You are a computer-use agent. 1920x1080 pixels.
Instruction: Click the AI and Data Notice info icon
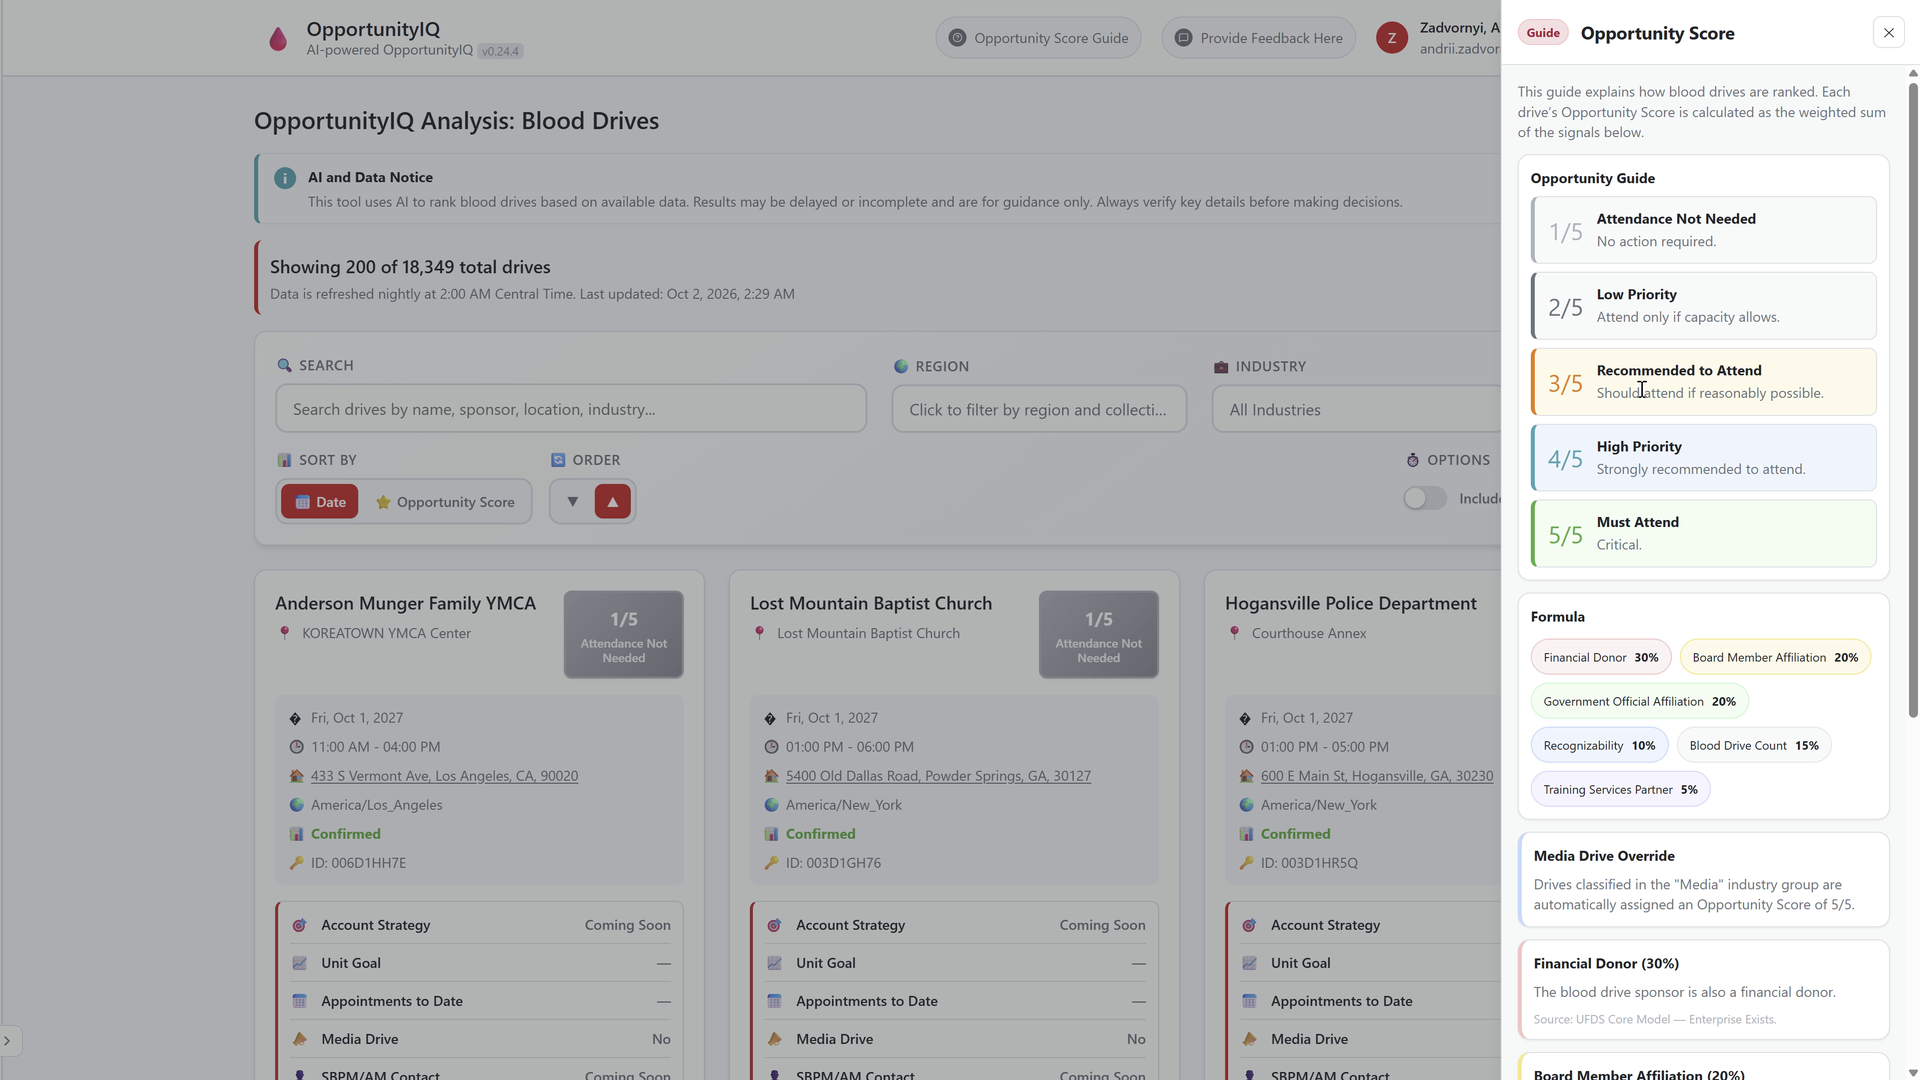click(x=285, y=178)
